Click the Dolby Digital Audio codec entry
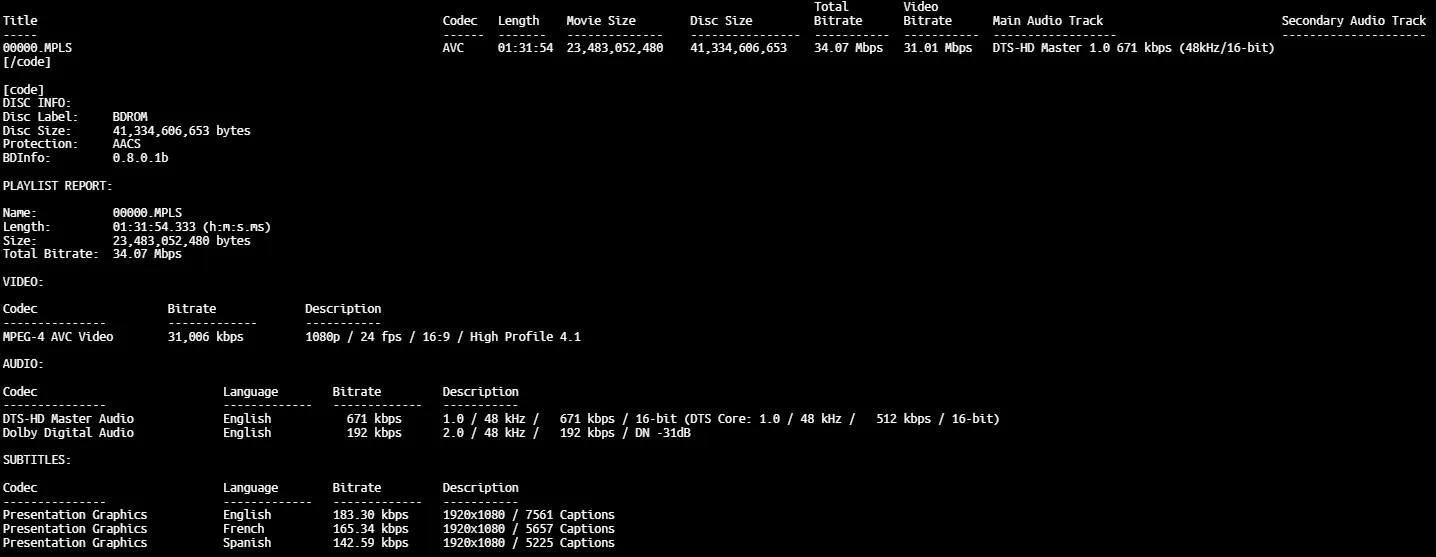Image resolution: width=1436 pixels, height=557 pixels. tap(68, 433)
